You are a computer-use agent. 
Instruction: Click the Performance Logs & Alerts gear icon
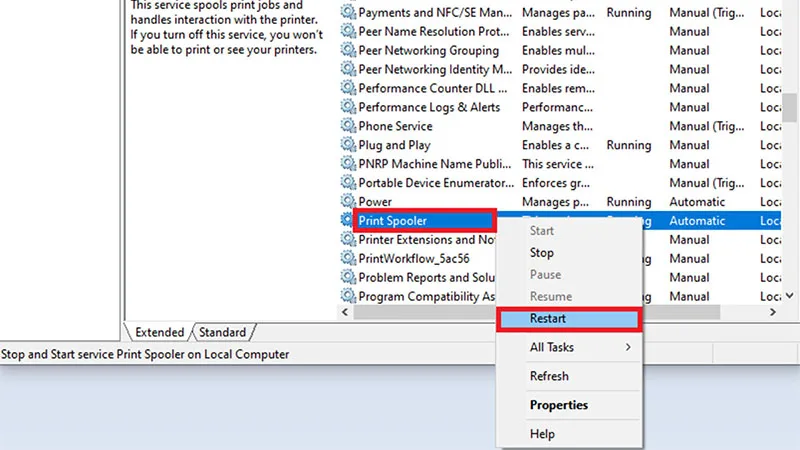click(x=348, y=107)
